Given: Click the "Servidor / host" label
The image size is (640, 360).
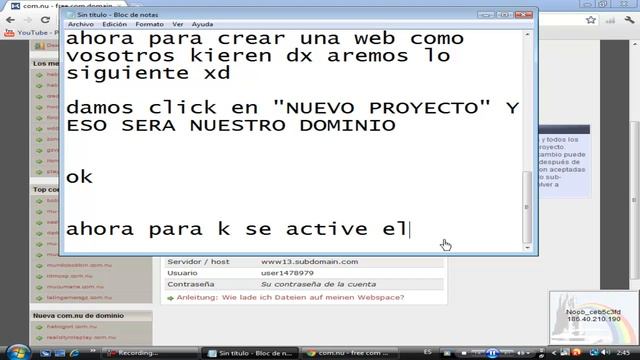Looking at the screenshot, I should [x=198, y=262].
